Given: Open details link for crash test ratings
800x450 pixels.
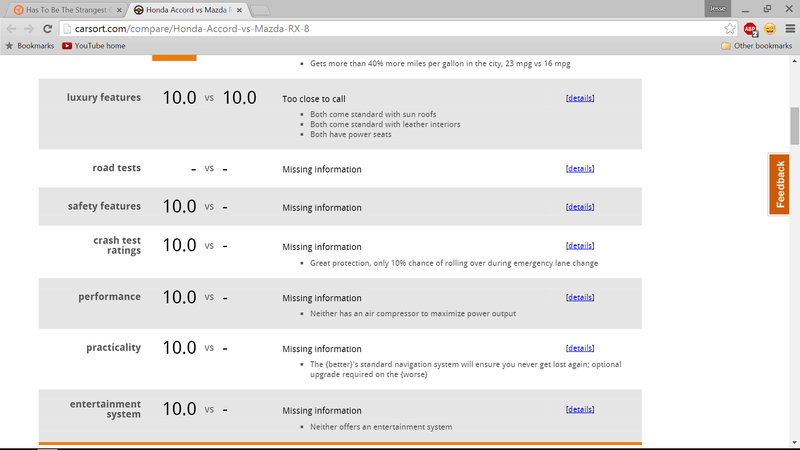Looking at the screenshot, I should pyautogui.click(x=580, y=245).
